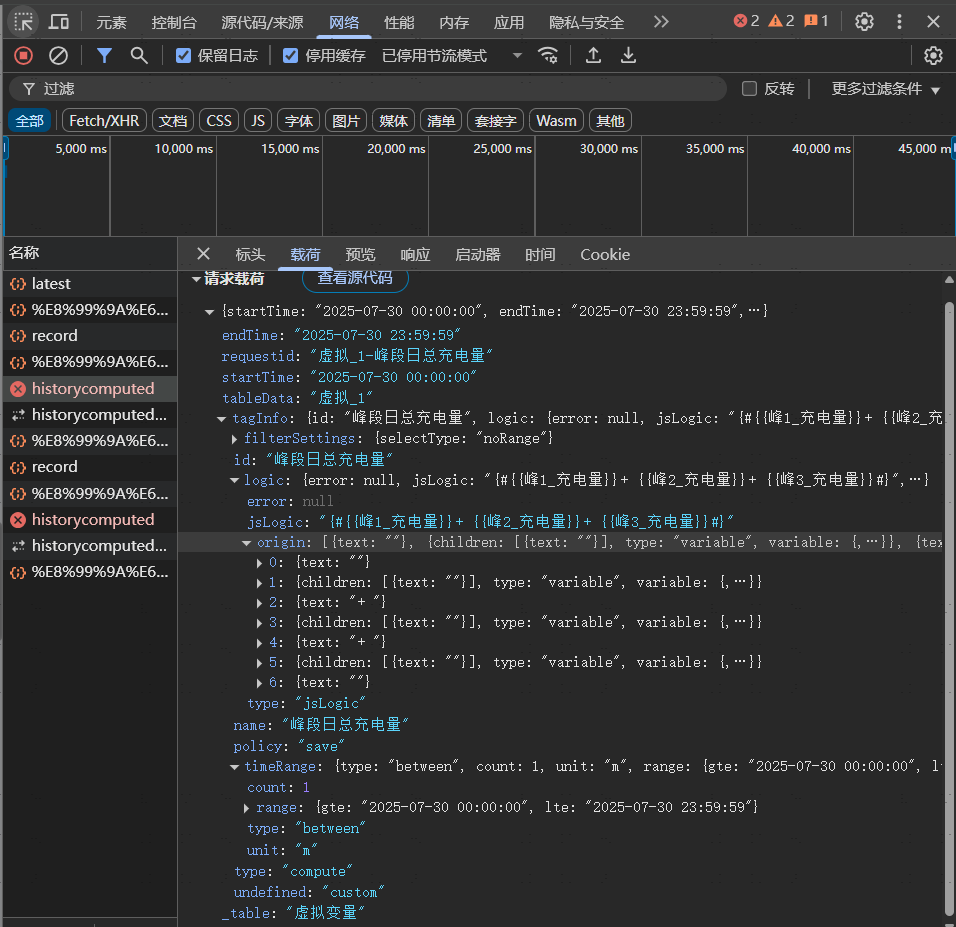Click the 名称 column header
Image resolution: width=956 pixels, height=927 pixels.
90,252
